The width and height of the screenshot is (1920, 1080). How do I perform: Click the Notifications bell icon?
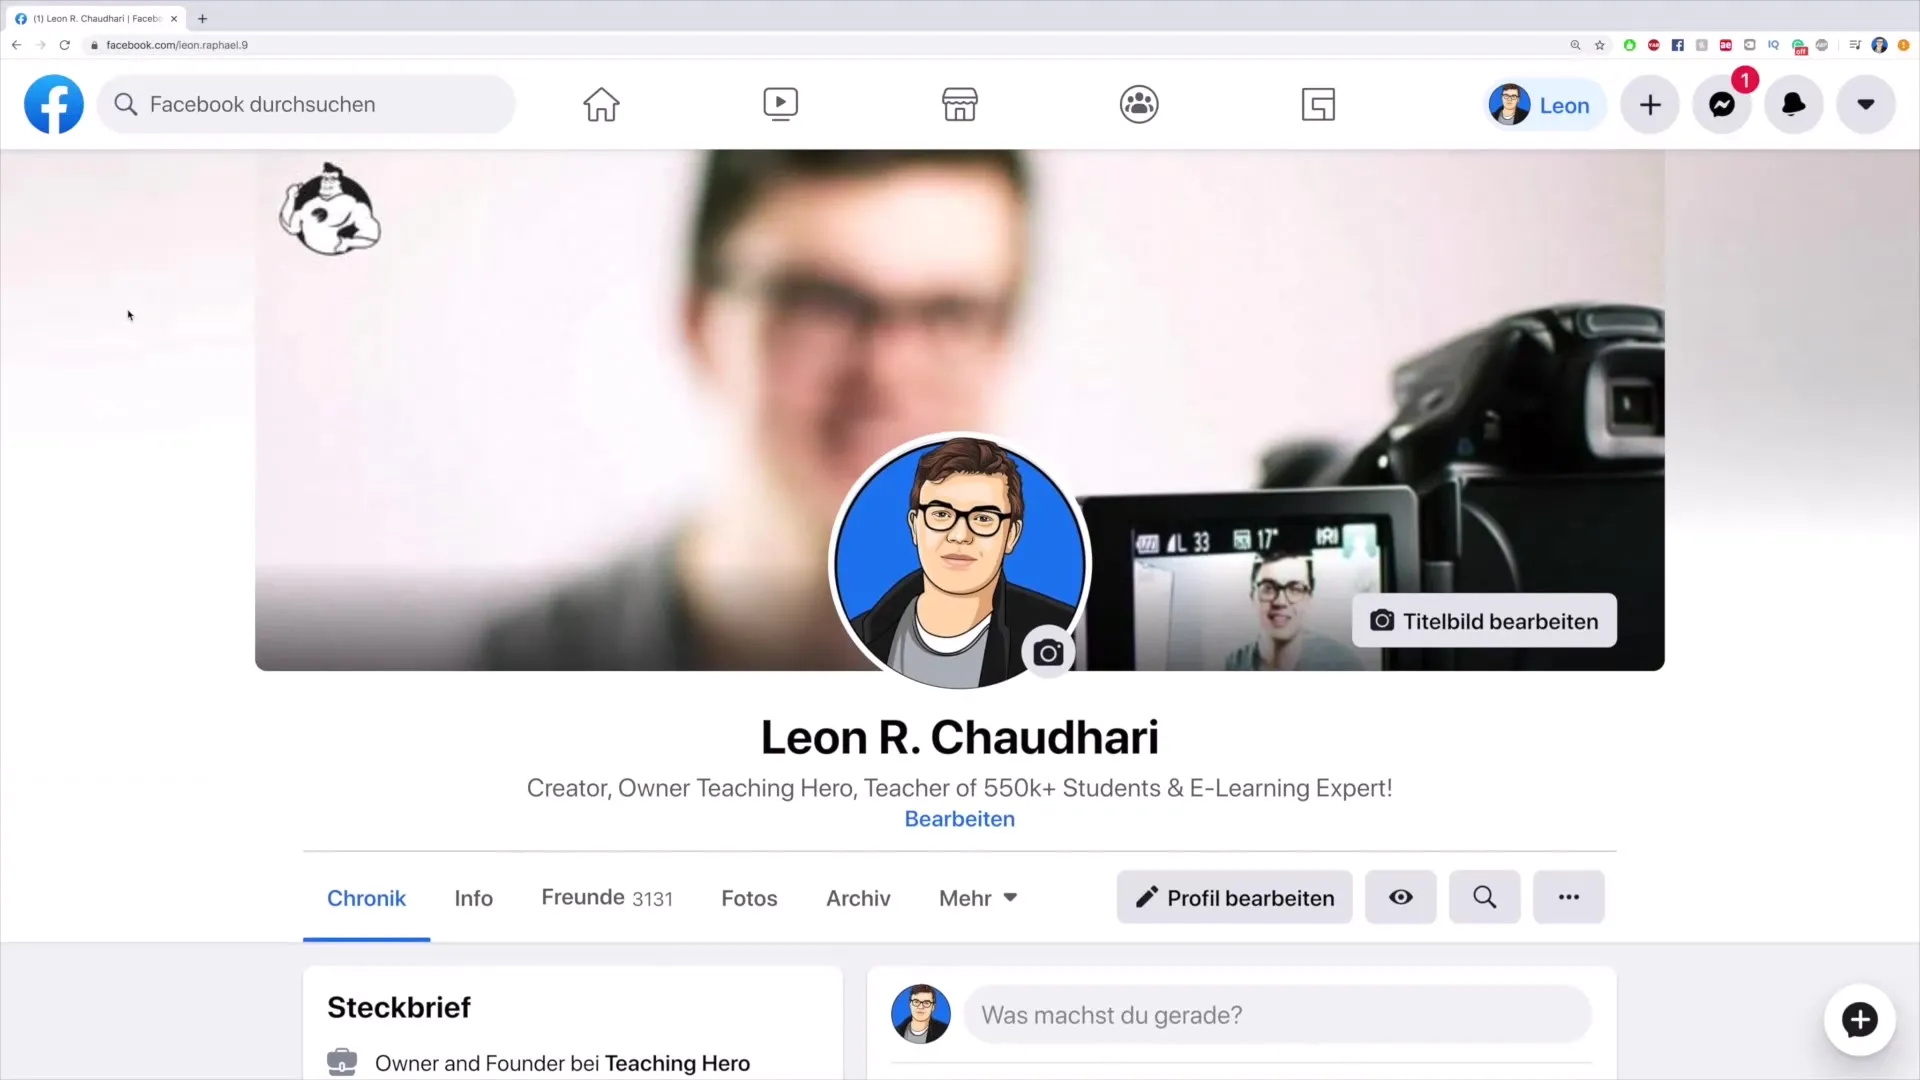(1793, 104)
